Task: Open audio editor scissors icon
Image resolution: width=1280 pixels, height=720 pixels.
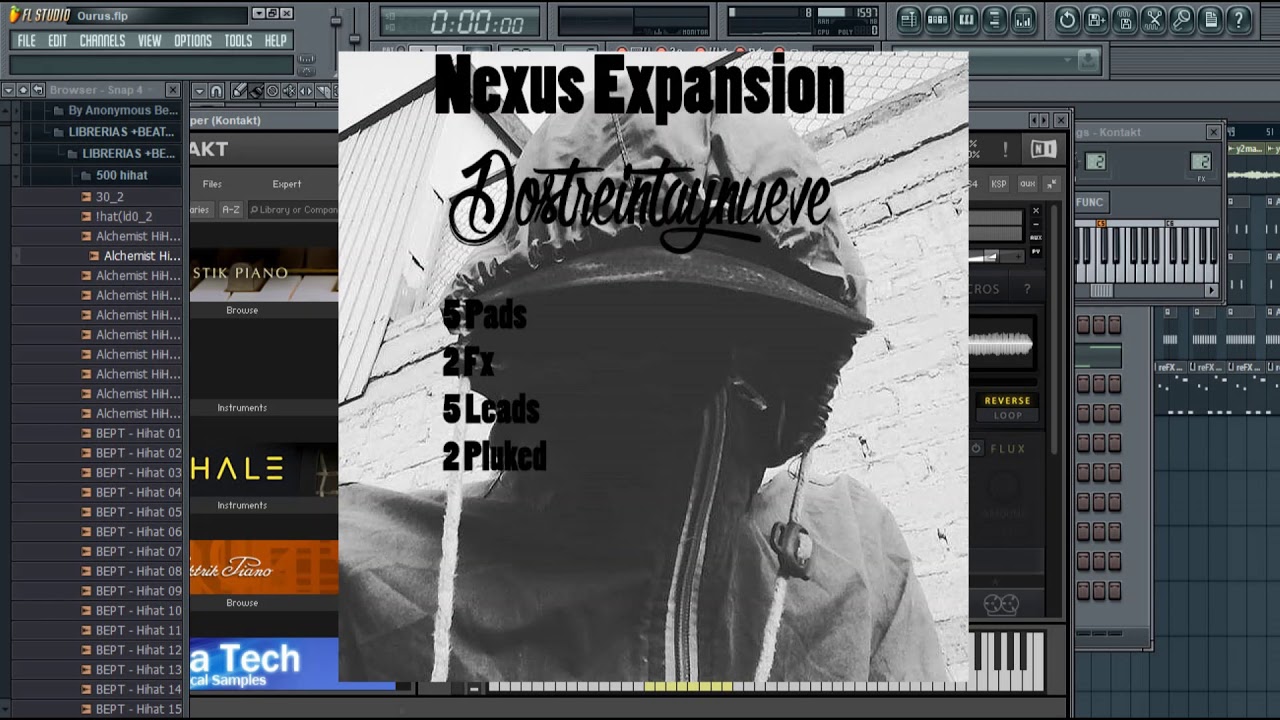Action: (1153, 19)
